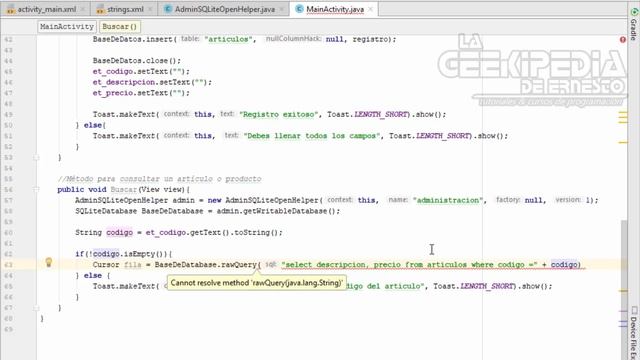The height and width of the screenshot is (360, 640).
Task: Click the activity_main.xml file icon
Action: click(x=11, y=9)
